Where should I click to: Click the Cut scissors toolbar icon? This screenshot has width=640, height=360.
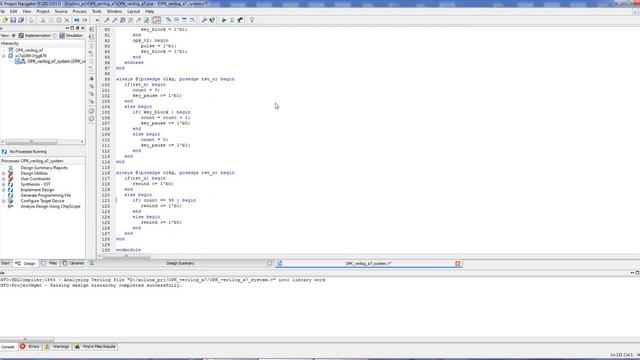(x=43, y=20)
